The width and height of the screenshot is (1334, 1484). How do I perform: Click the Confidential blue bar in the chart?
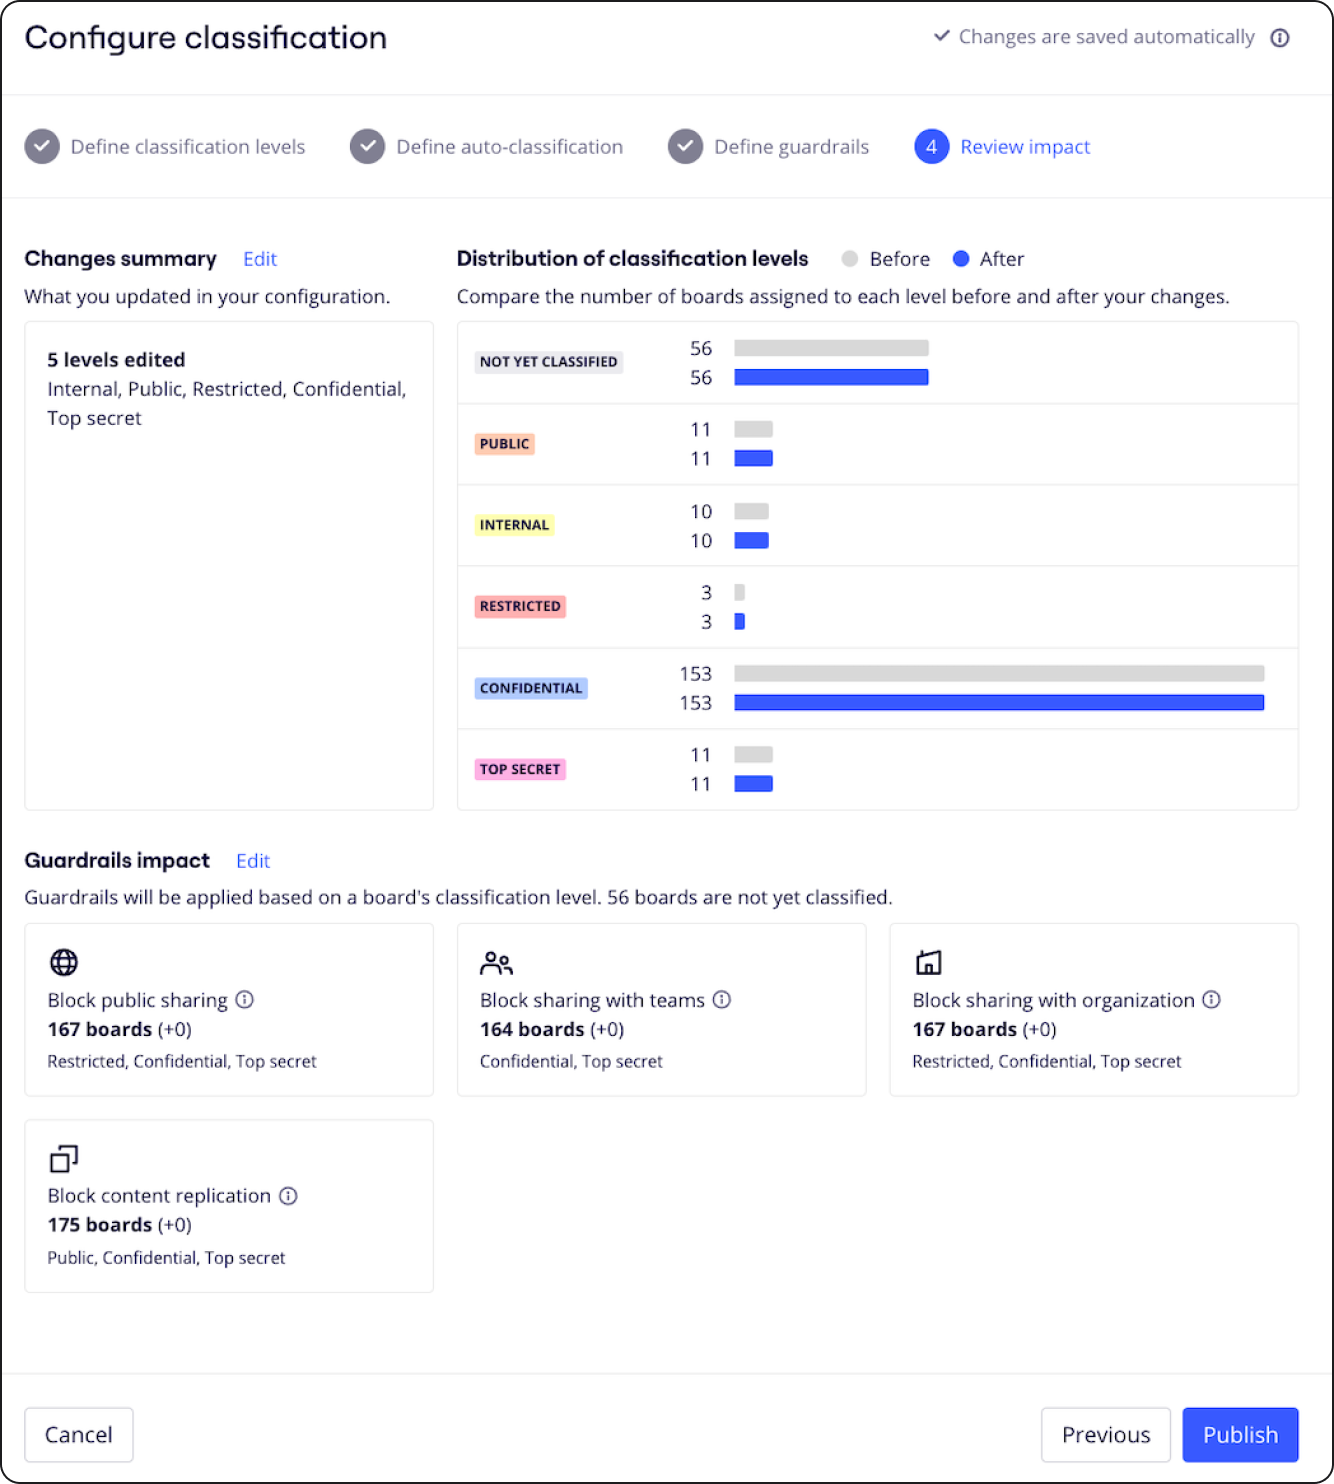[x=998, y=703]
